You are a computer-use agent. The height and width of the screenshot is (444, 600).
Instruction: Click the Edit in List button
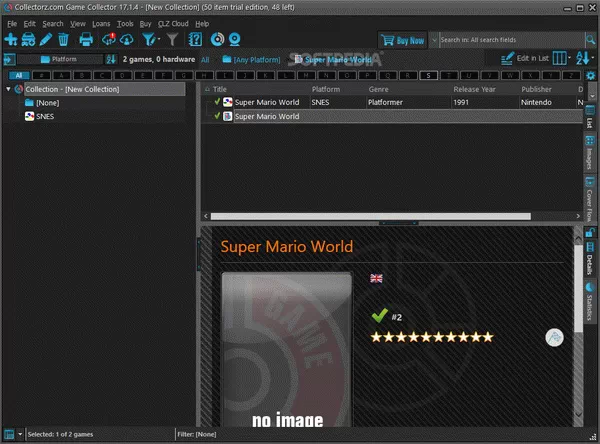pyautogui.click(x=520, y=59)
